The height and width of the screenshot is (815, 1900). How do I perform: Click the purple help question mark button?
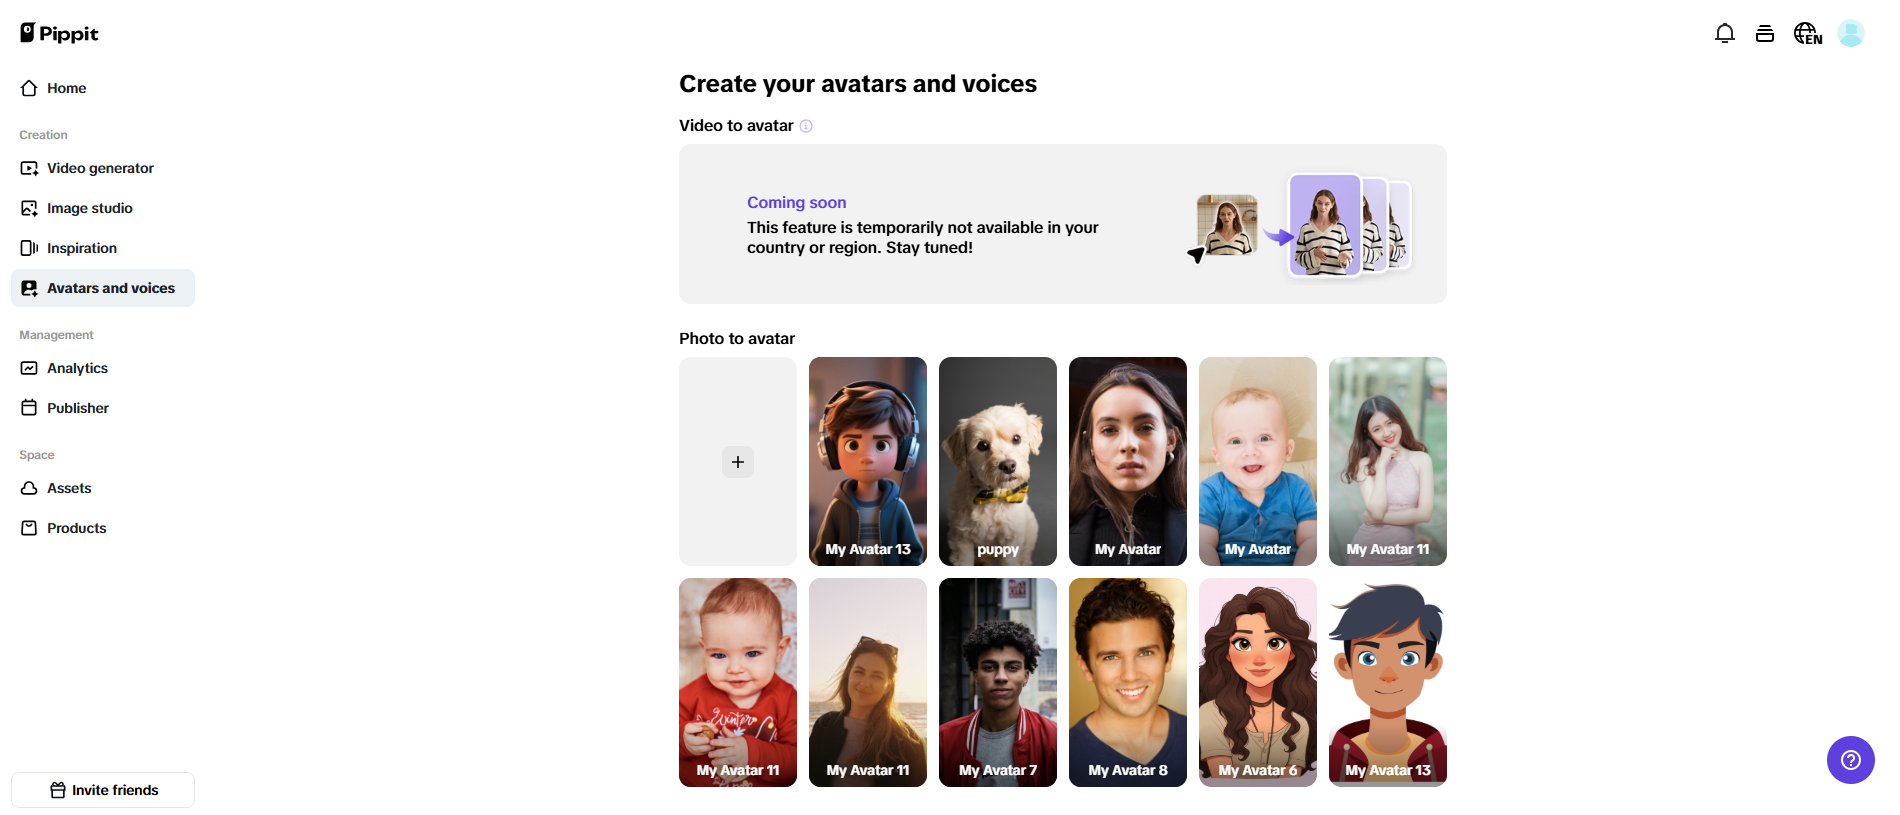(1850, 760)
